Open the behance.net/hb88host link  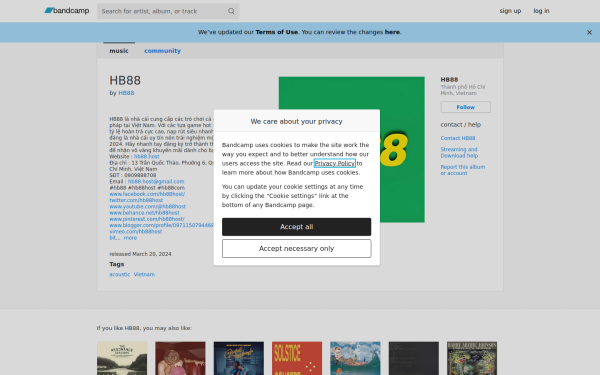(x=144, y=212)
